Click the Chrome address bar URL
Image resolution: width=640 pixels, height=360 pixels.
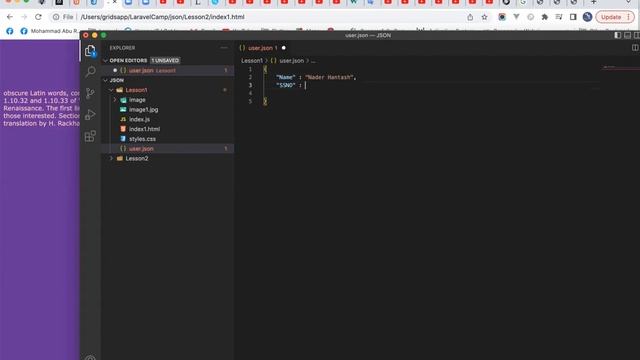click(x=162, y=17)
